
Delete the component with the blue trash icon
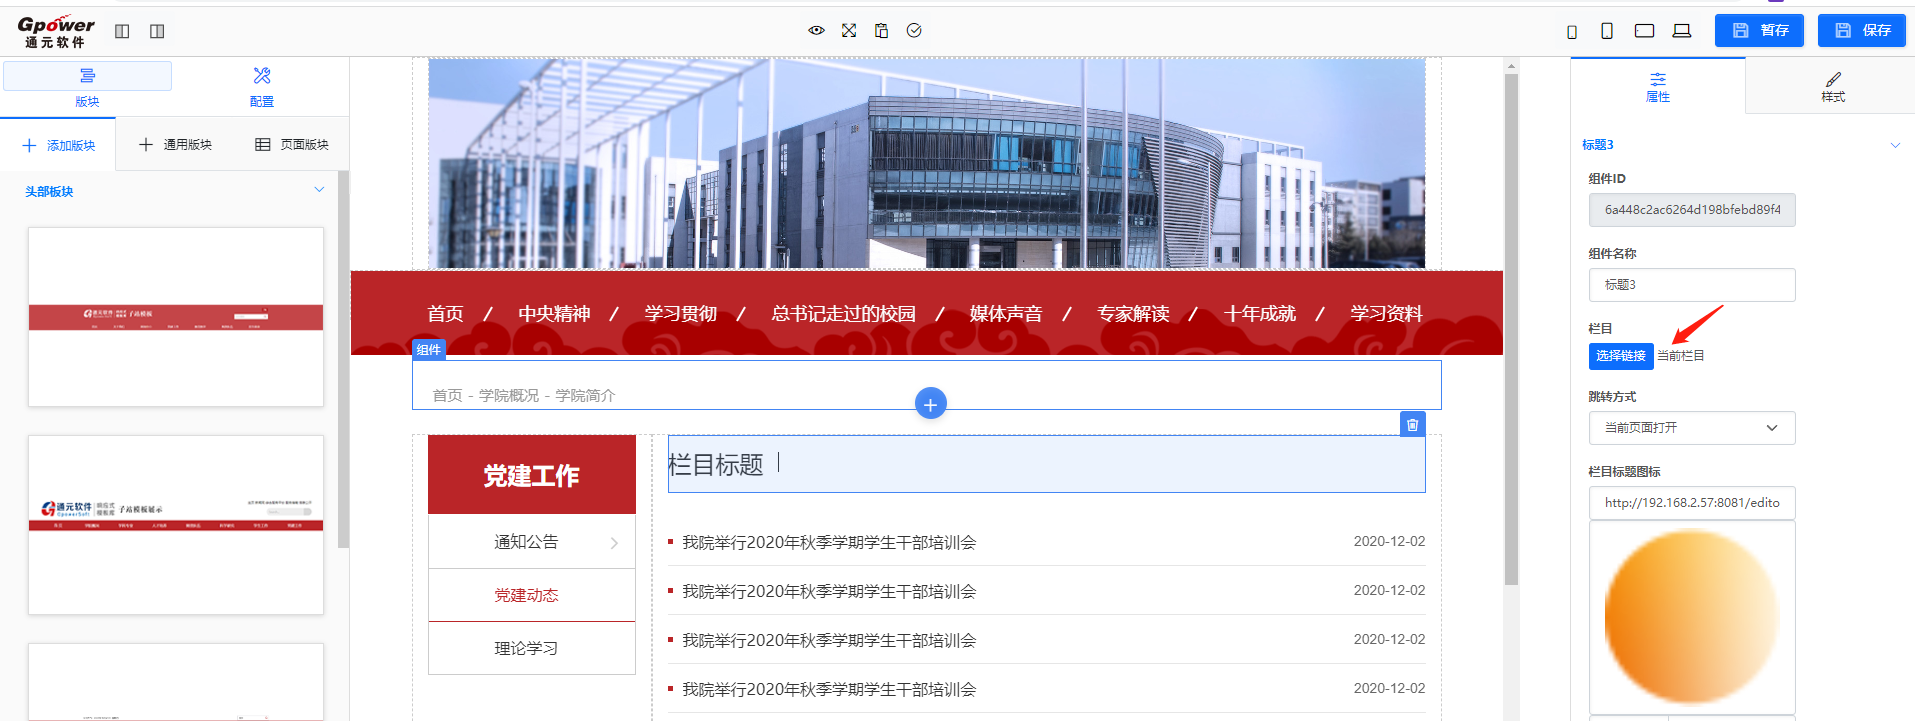pos(1412,425)
